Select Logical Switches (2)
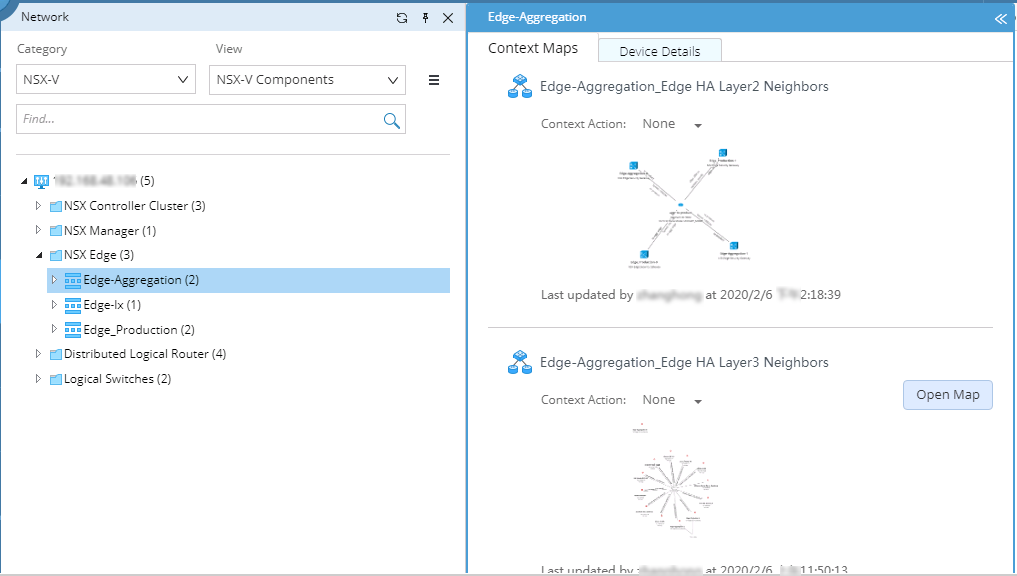 tap(117, 379)
